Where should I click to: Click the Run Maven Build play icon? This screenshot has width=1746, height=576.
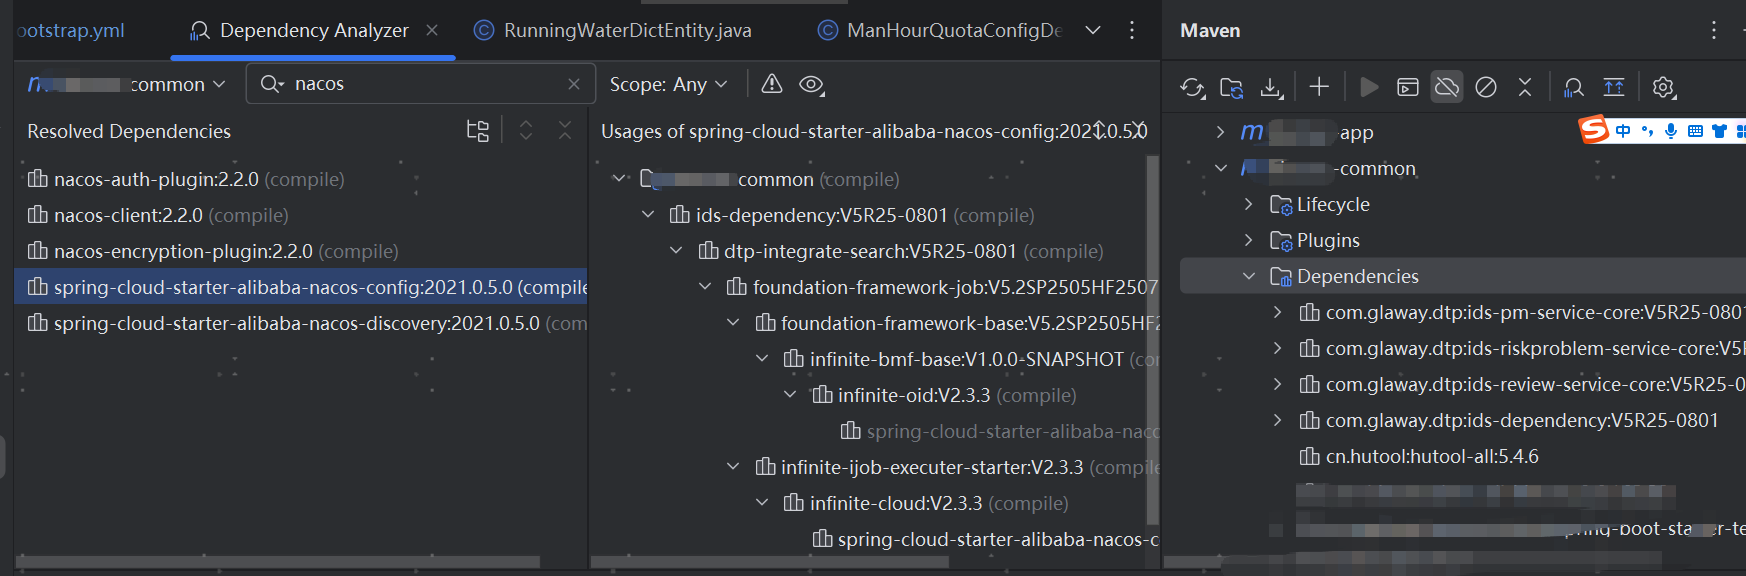(1369, 87)
